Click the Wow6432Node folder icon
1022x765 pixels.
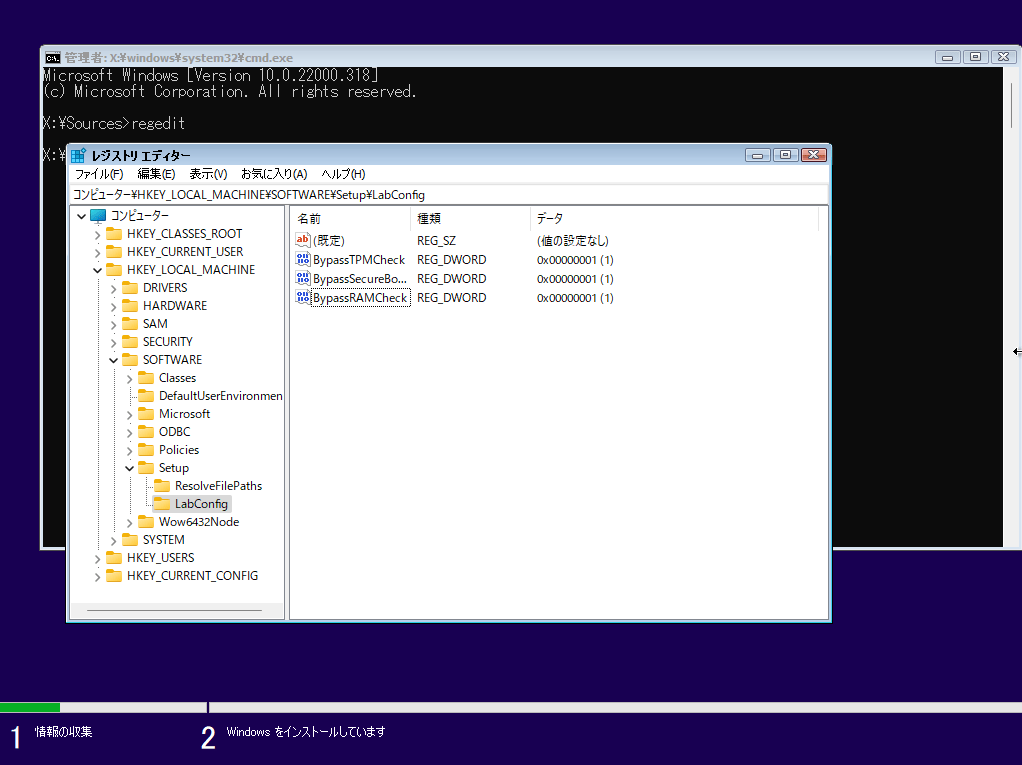click(146, 522)
